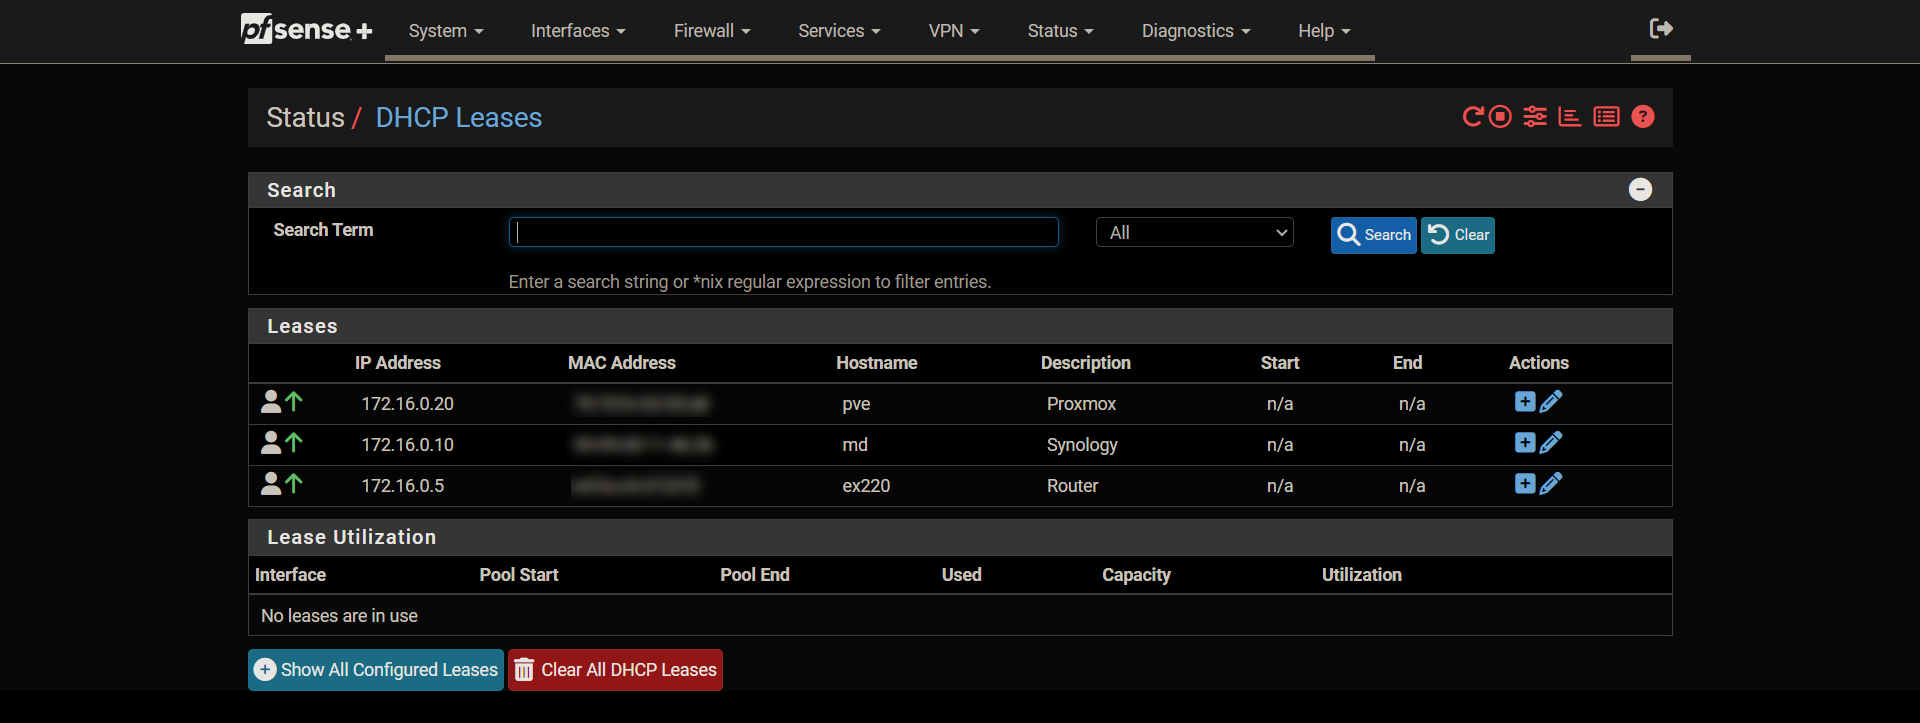1920x723 pixels.
Task: Click the online arrow icon for 172.16.0.5
Action: (294, 484)
